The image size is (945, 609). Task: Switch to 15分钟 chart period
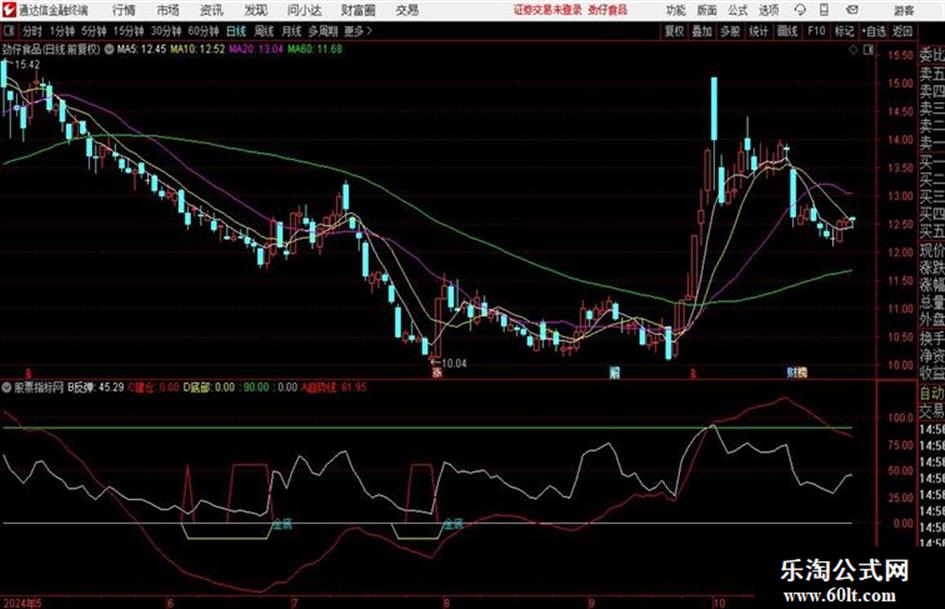tap(129, 31)
